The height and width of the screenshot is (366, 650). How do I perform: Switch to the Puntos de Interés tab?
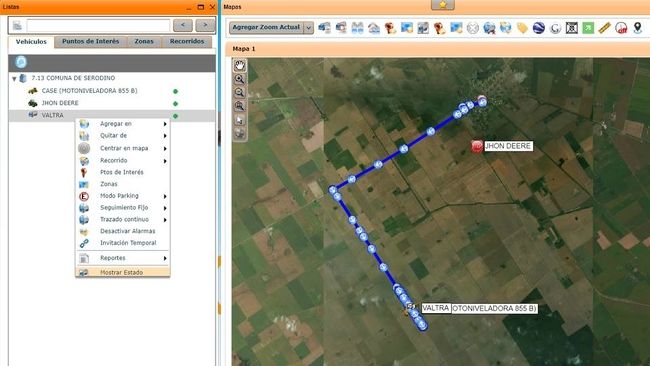coord(90,41)
